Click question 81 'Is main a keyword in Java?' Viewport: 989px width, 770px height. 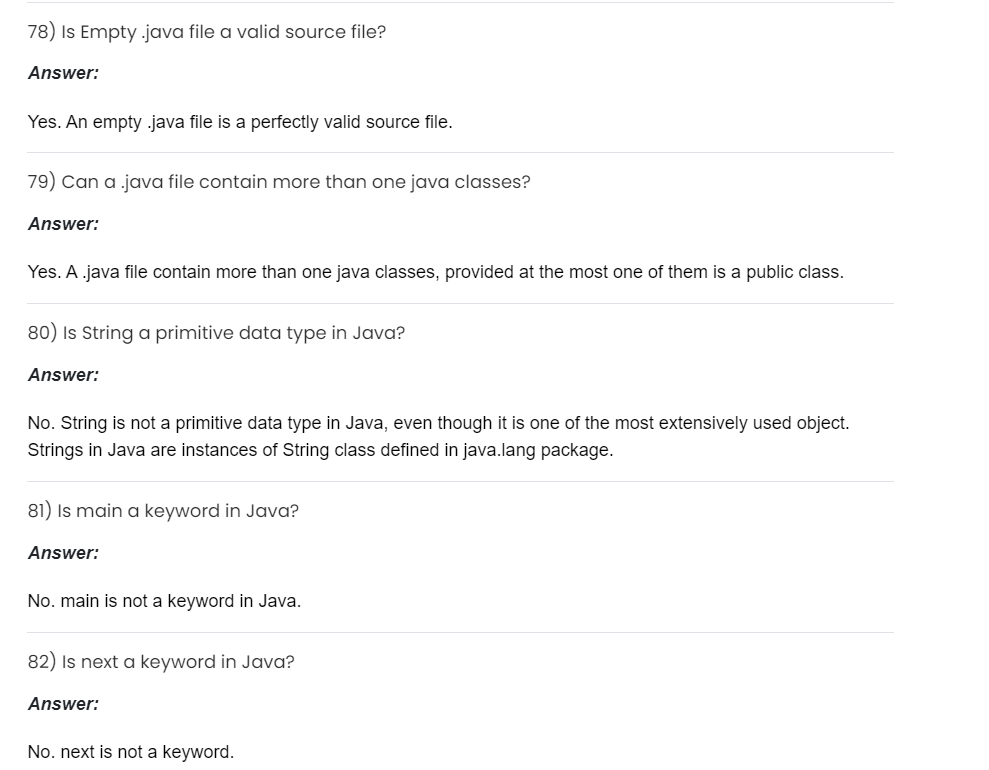163,511
